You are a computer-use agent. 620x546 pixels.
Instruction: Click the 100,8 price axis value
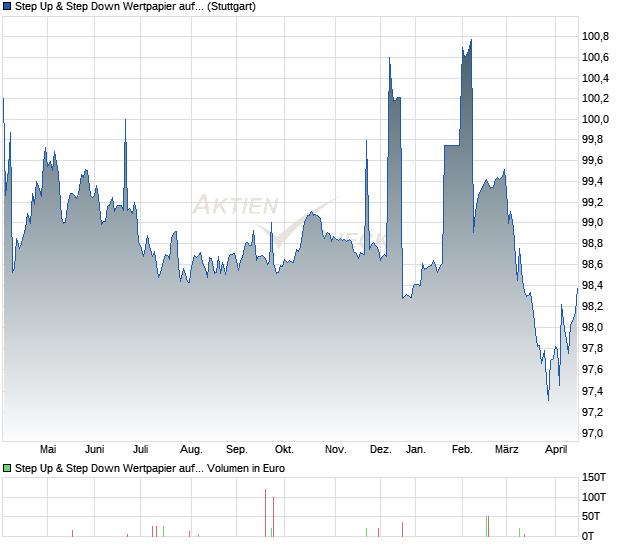[x=595, y=36]
